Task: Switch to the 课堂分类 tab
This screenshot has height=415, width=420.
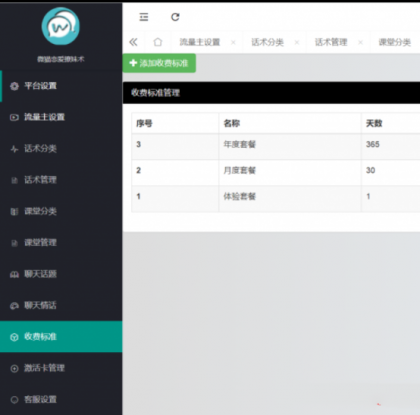Action: [x=395, y=42]
